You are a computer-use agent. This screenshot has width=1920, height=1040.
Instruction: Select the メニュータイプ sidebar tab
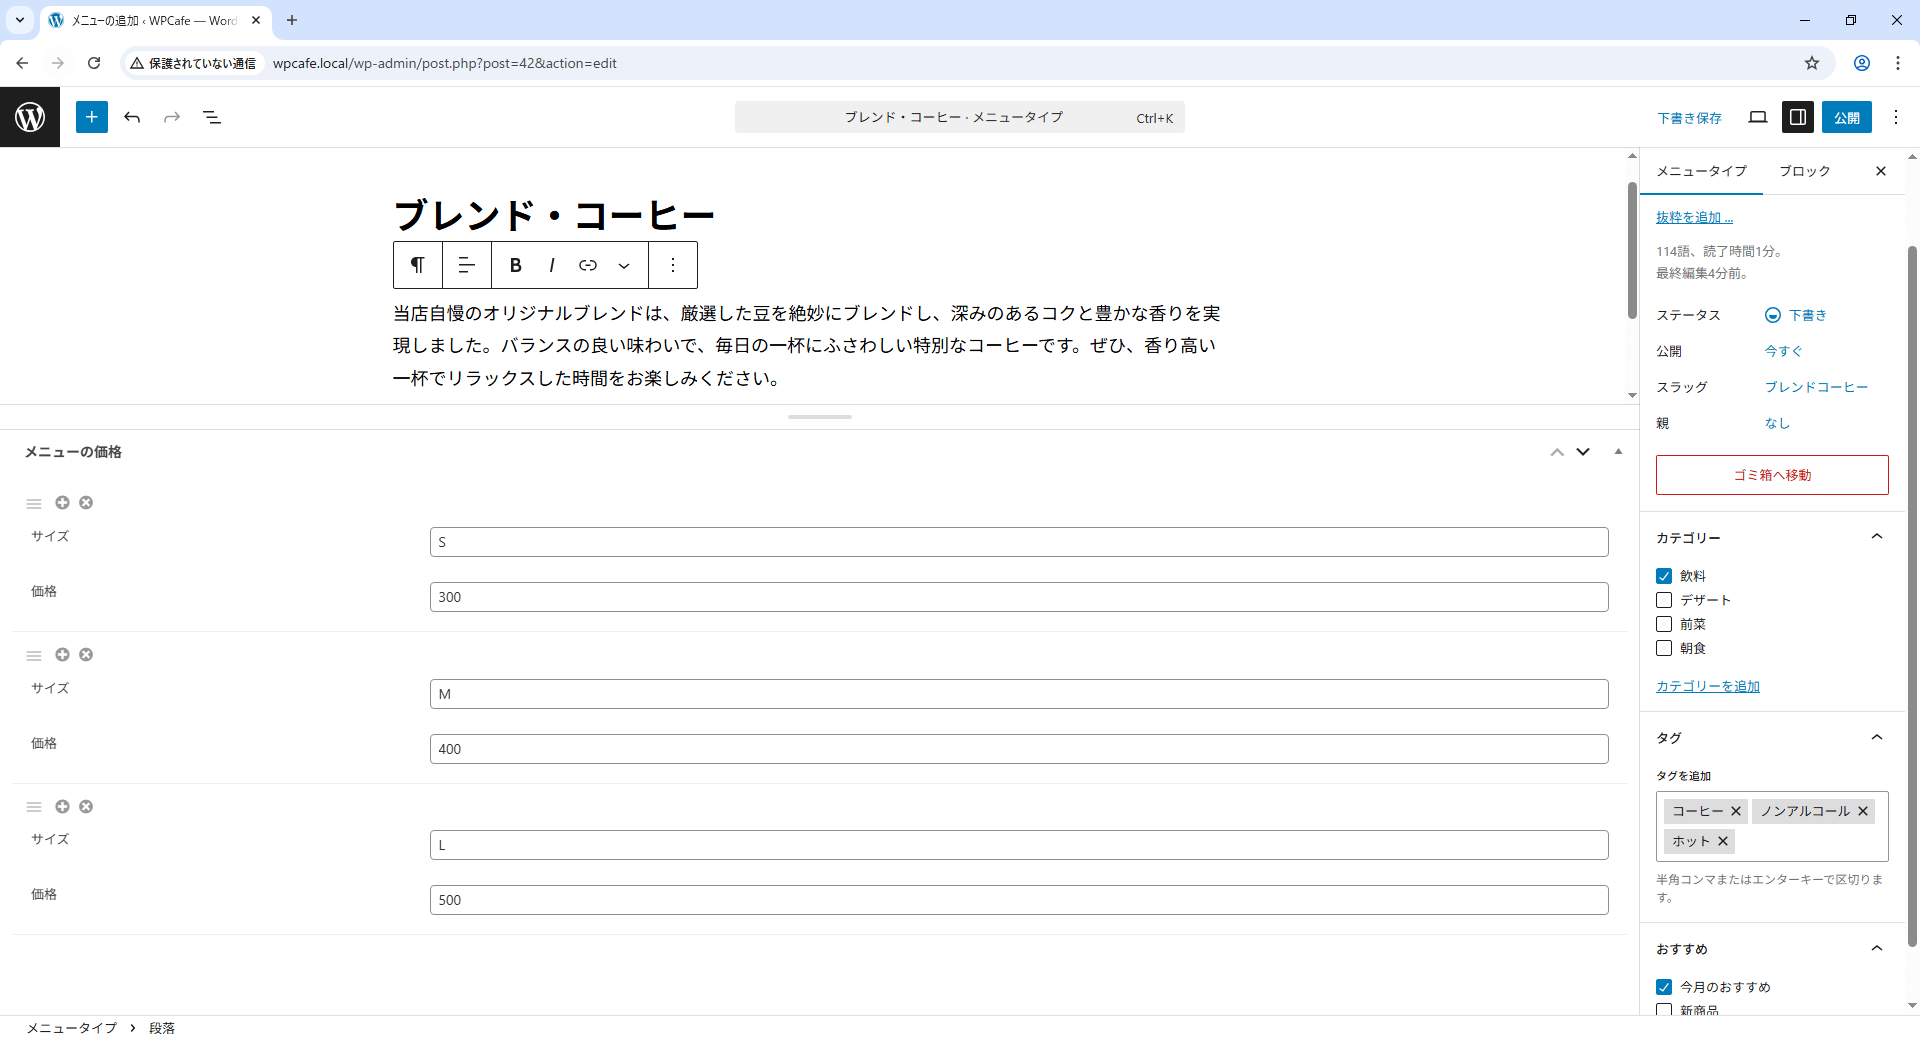pos(1701,171)
